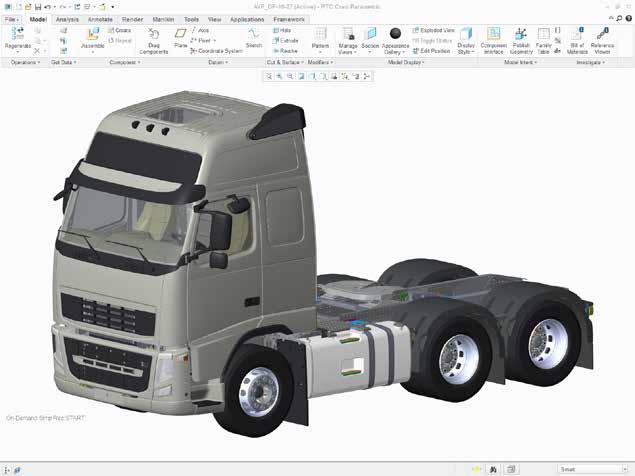
Task: Expand the Cut & Surface group dropdown
Action: (285, 62)
